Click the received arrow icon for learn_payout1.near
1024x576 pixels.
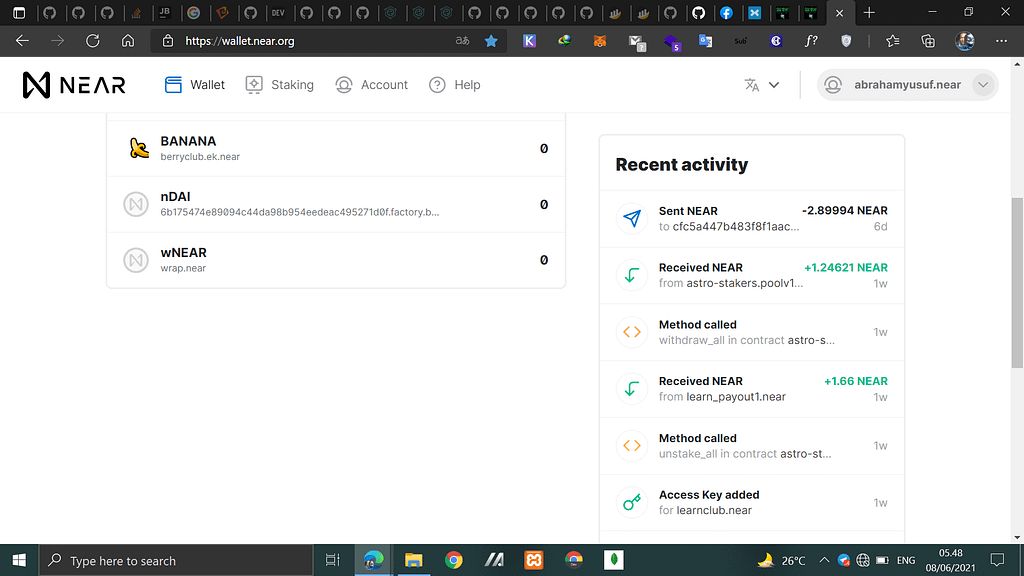click(x=632, y=389)
